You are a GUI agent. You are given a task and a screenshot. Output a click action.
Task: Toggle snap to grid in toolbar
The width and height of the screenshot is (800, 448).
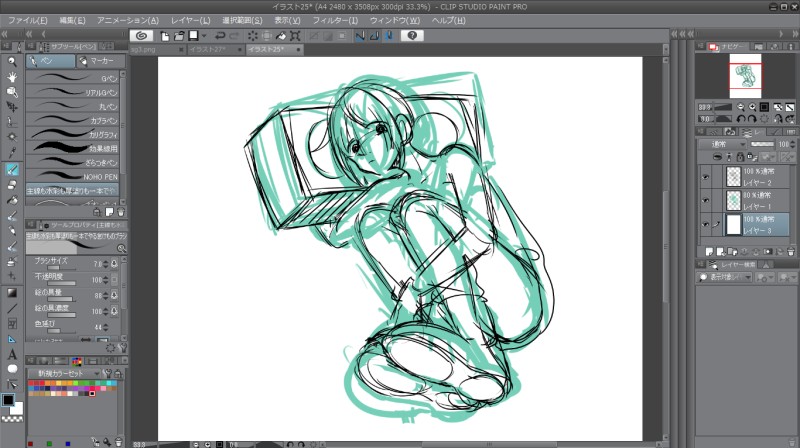coord(388,36)
